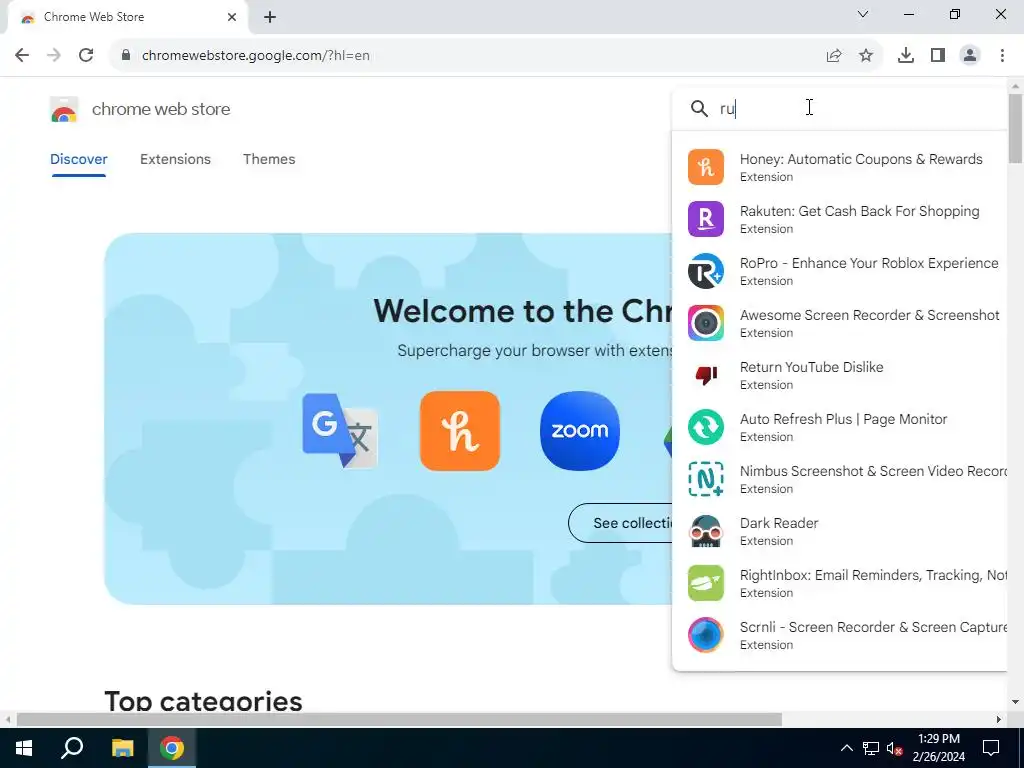Image resolution: width=1024 pixels, height=768 pixels.
Task: Click the muted volume tray icon
Action: (x=895, y=748)
